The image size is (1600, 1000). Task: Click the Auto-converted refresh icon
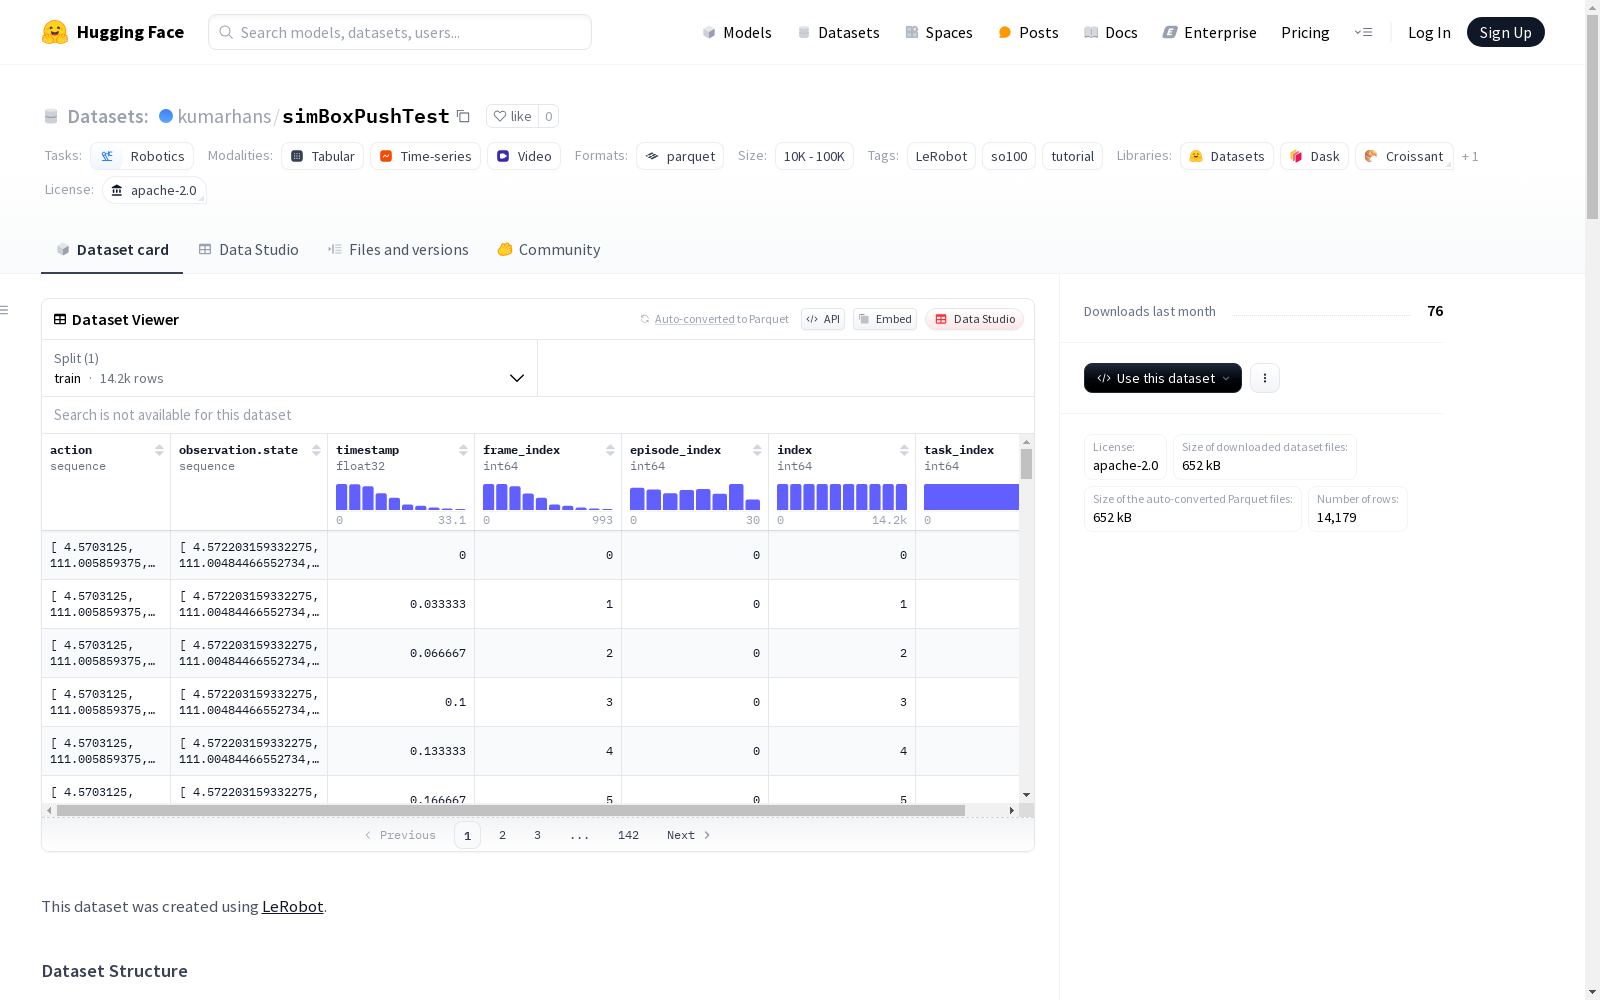pos(645,319)
